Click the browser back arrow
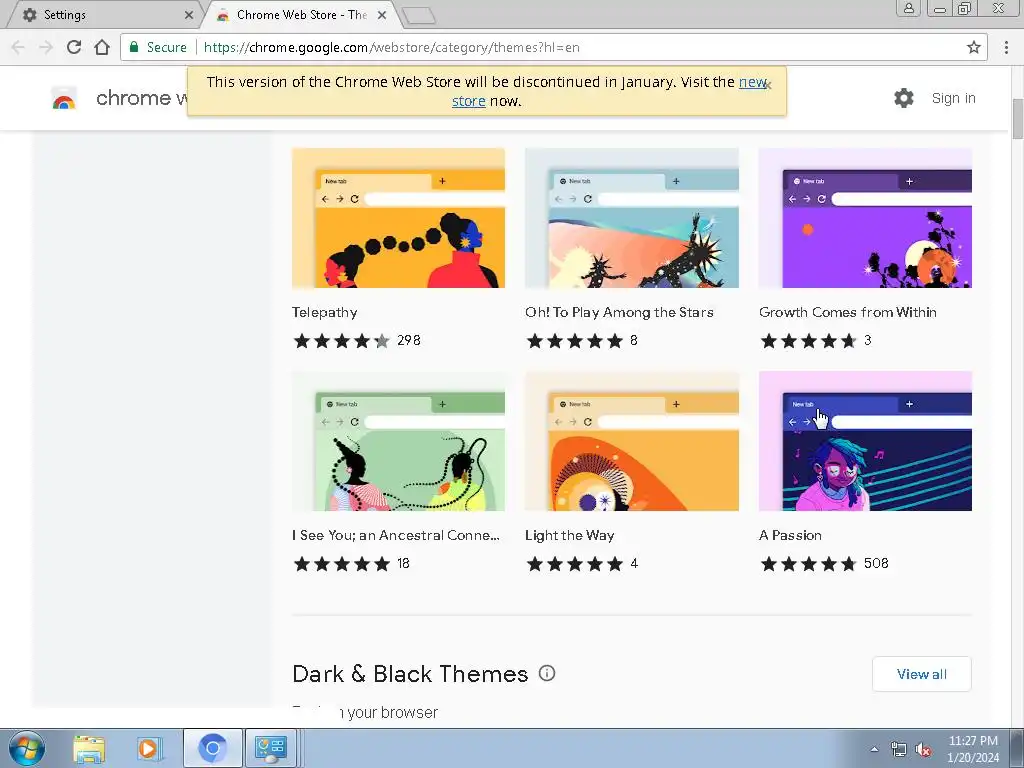 tap(18, 47)
